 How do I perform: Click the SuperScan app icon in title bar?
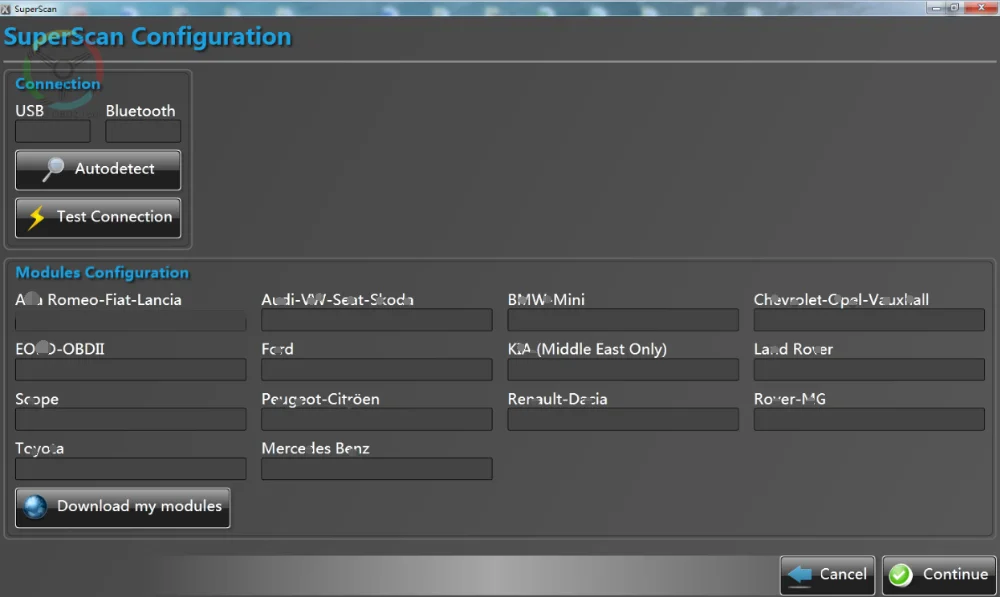pos(6,9)
